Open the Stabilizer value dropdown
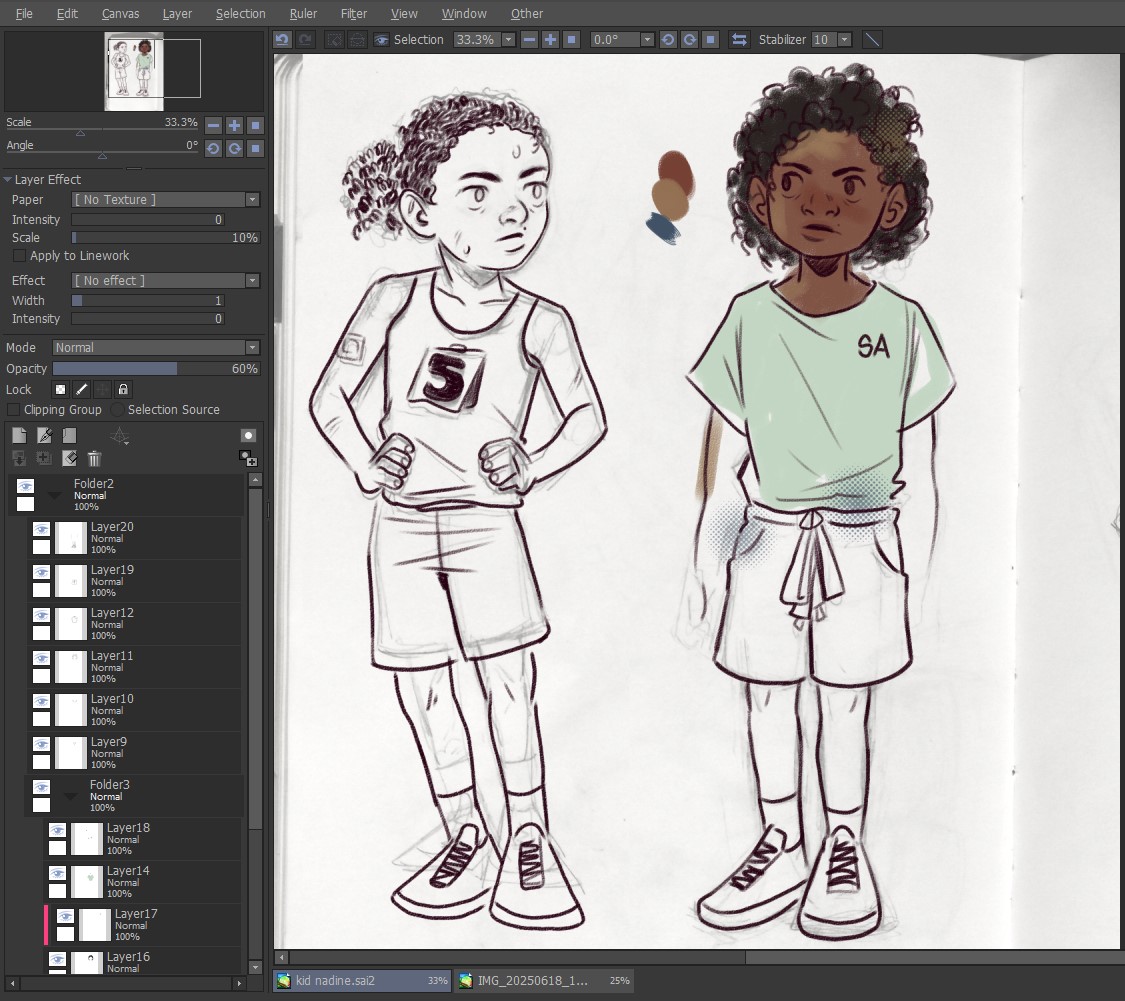The height and width of the screenshot is (1001, 1125). [844, 39]
